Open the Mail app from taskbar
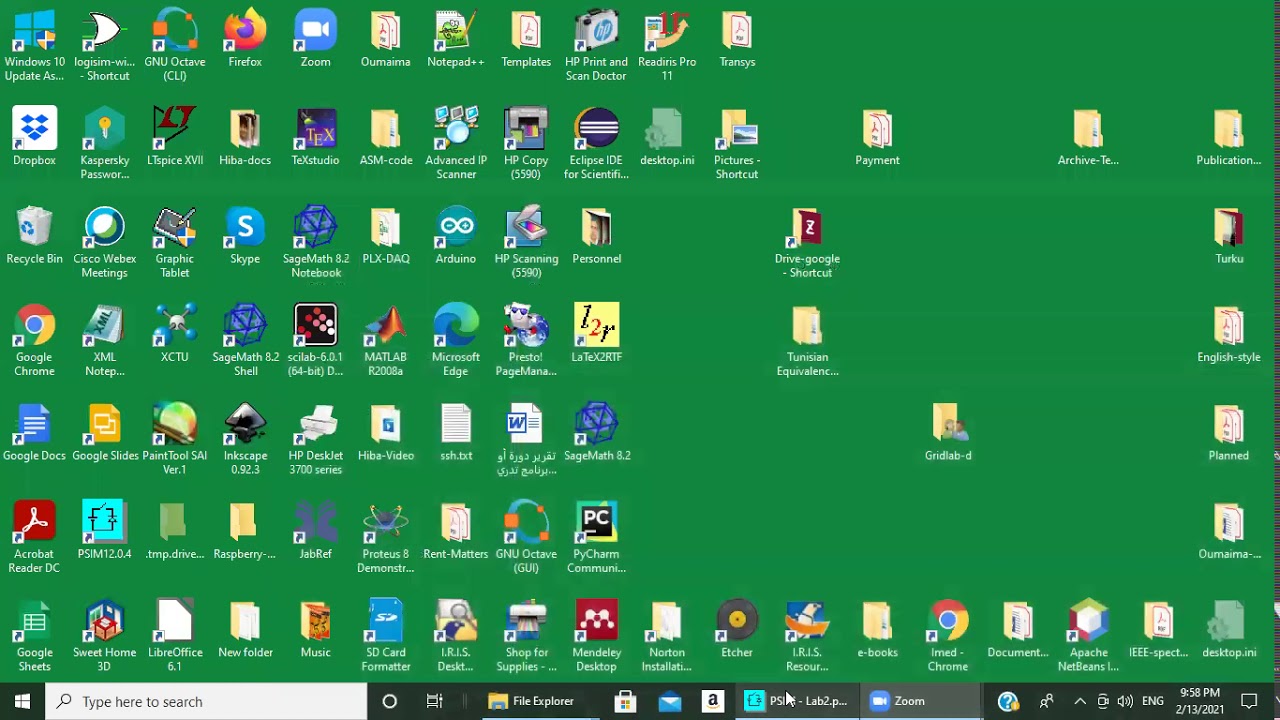Viewport: 1280px width, 720px height. pos(669,701)
